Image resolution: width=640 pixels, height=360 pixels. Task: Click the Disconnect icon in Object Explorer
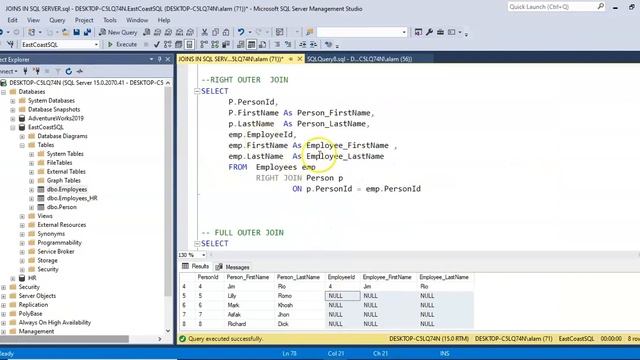pyautogui.click(x=36, y=71)
